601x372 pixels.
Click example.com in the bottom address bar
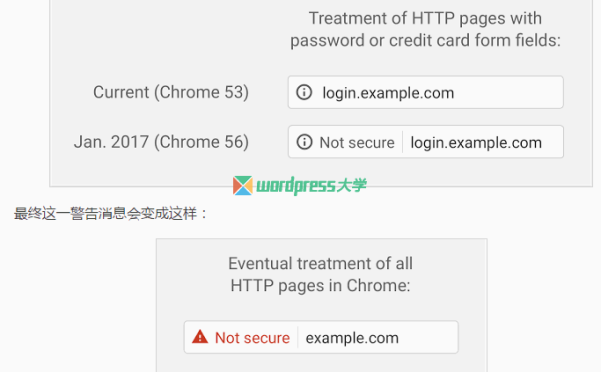352,338
